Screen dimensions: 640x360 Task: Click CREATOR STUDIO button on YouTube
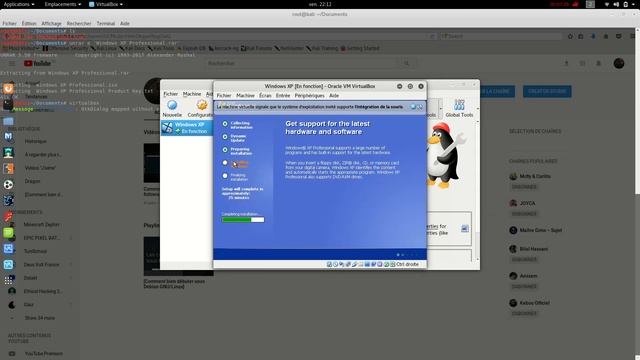[x=547, y=91]
